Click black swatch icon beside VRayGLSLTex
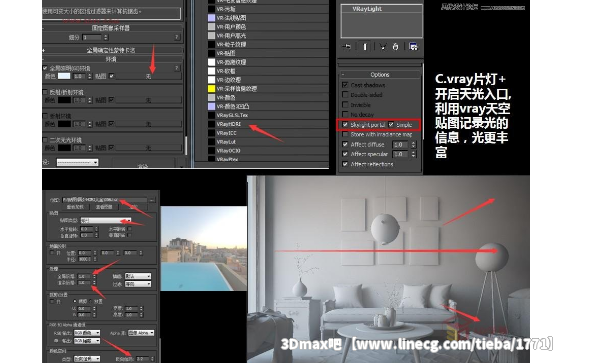 (211, 115)
